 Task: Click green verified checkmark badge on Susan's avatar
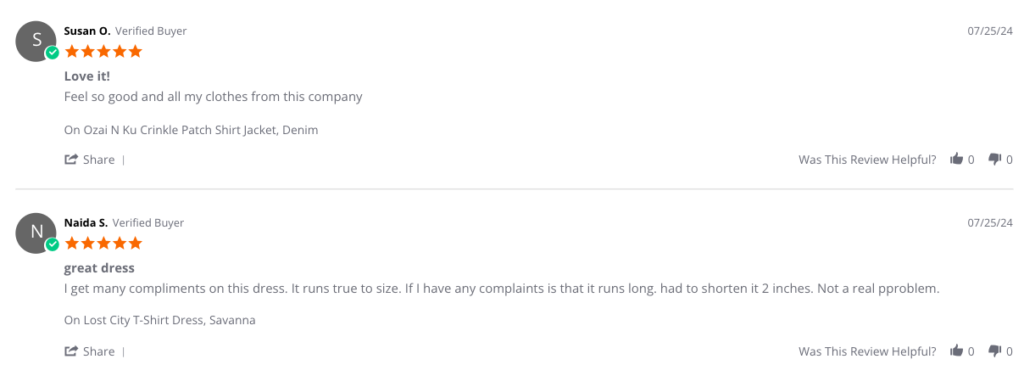coord(52,53)
